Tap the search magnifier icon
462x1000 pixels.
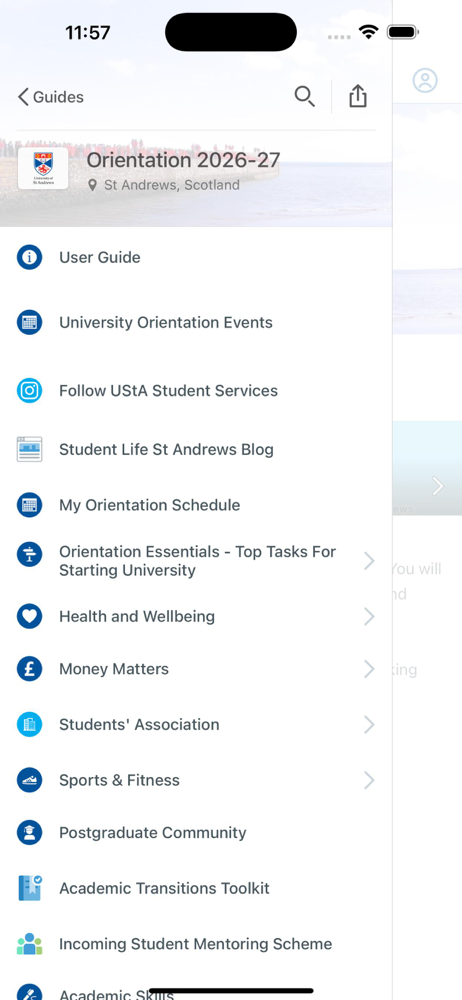coord(304,97)
